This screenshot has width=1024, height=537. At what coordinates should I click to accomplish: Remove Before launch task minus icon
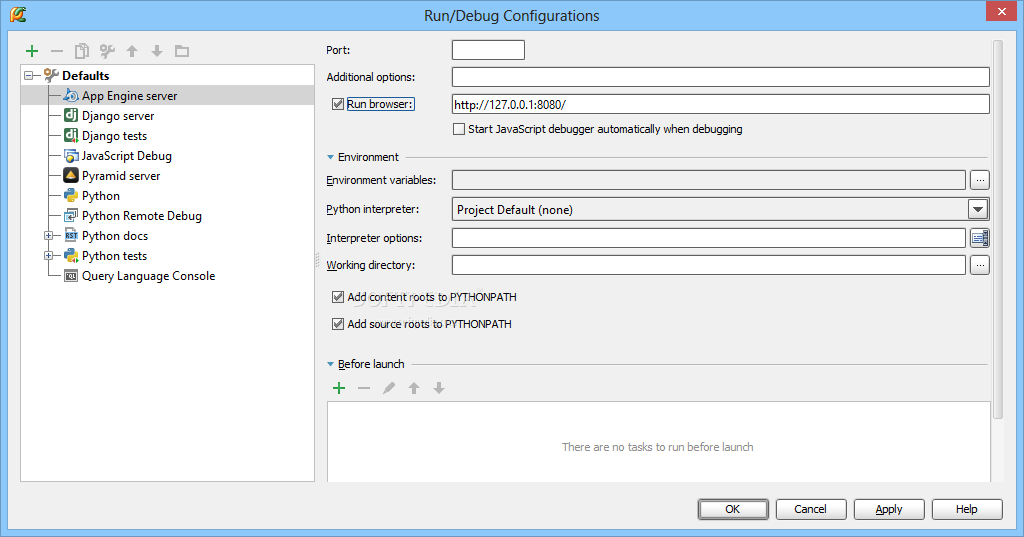pyautogui.click(x=364, y=388)
